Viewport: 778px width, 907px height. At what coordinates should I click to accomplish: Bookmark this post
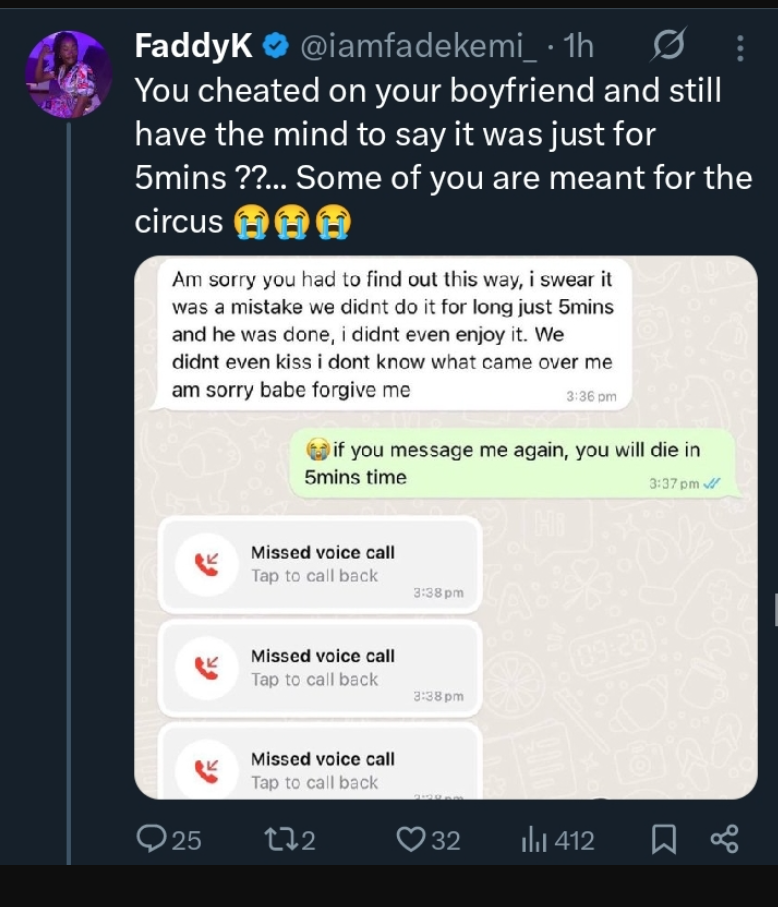[x=662, y=840]
